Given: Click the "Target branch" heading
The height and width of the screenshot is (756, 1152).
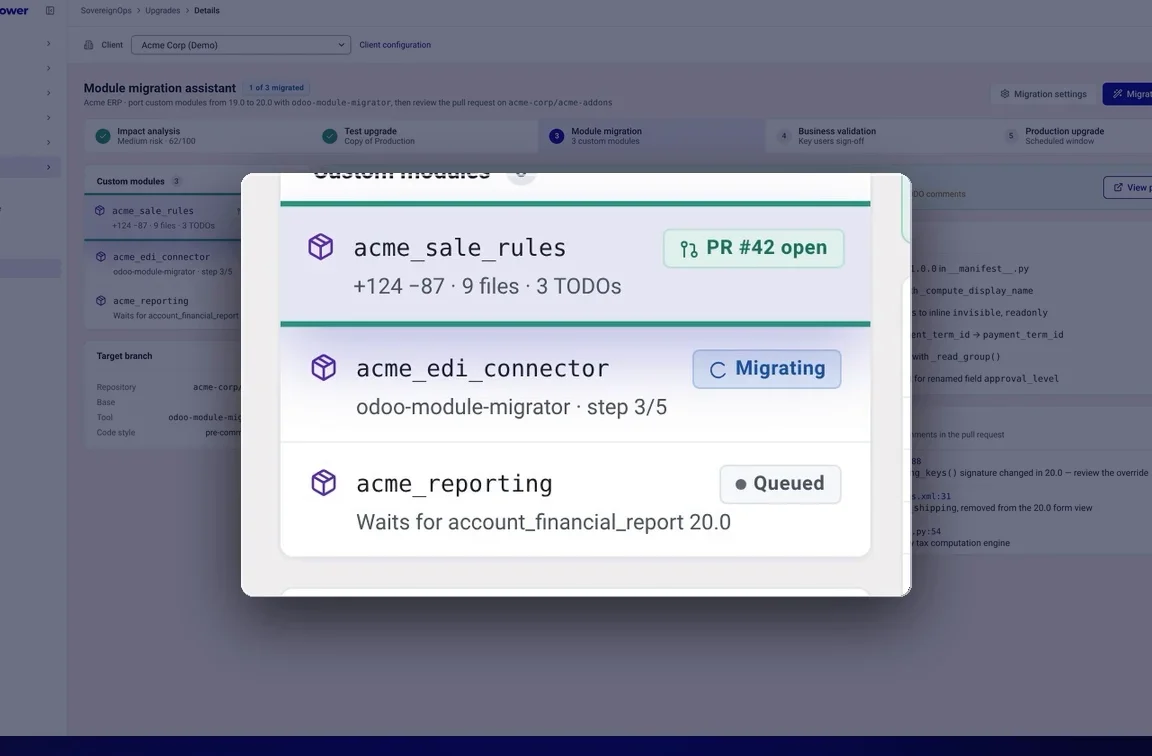Looking at the screenshot, I should [124, 356].
